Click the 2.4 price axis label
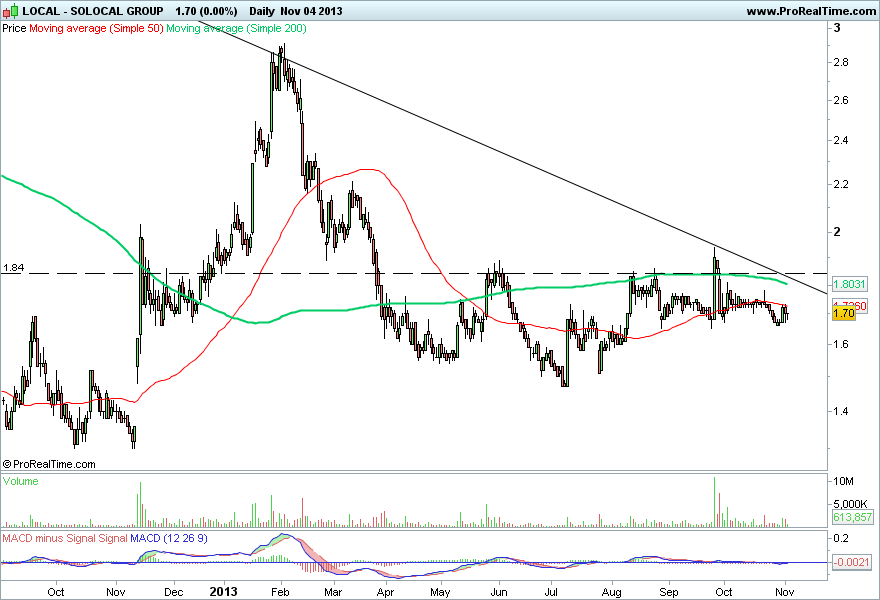880x600 pixels. (841, 140)
